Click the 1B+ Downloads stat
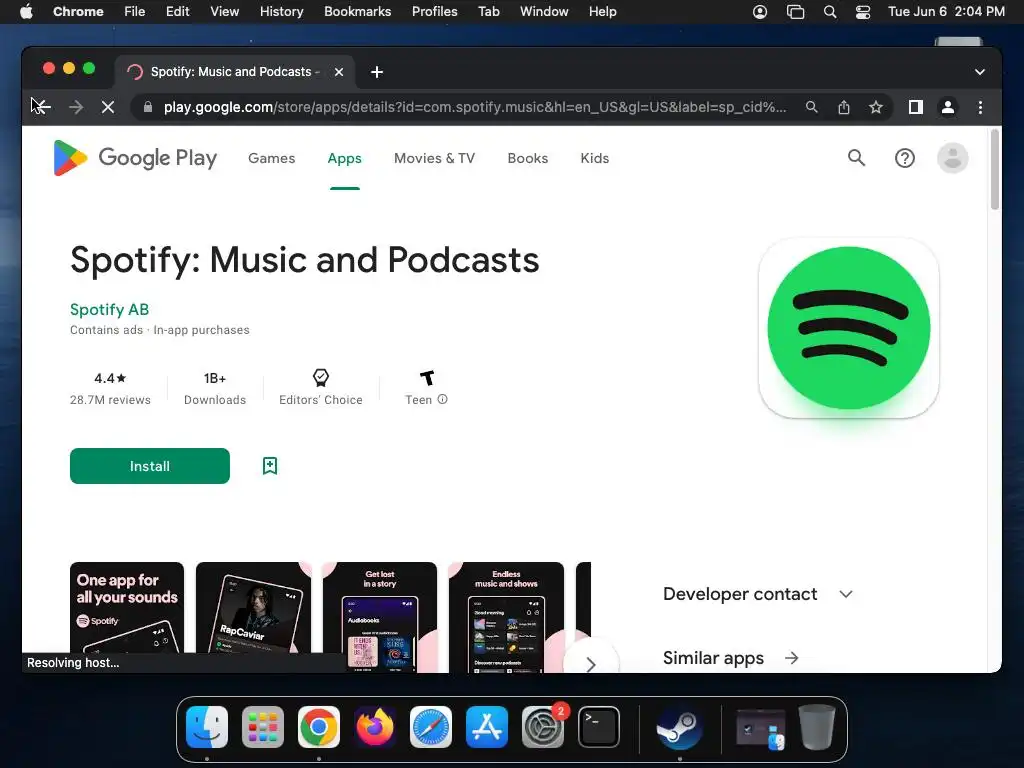 (x=215, y=389)
